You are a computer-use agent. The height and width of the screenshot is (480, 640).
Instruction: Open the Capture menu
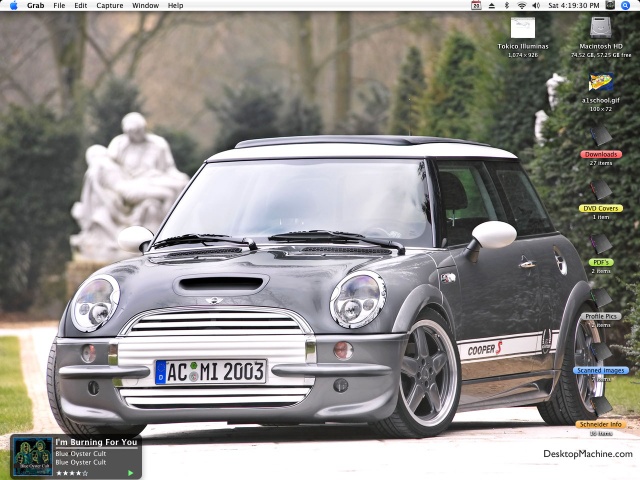point(109,5)
